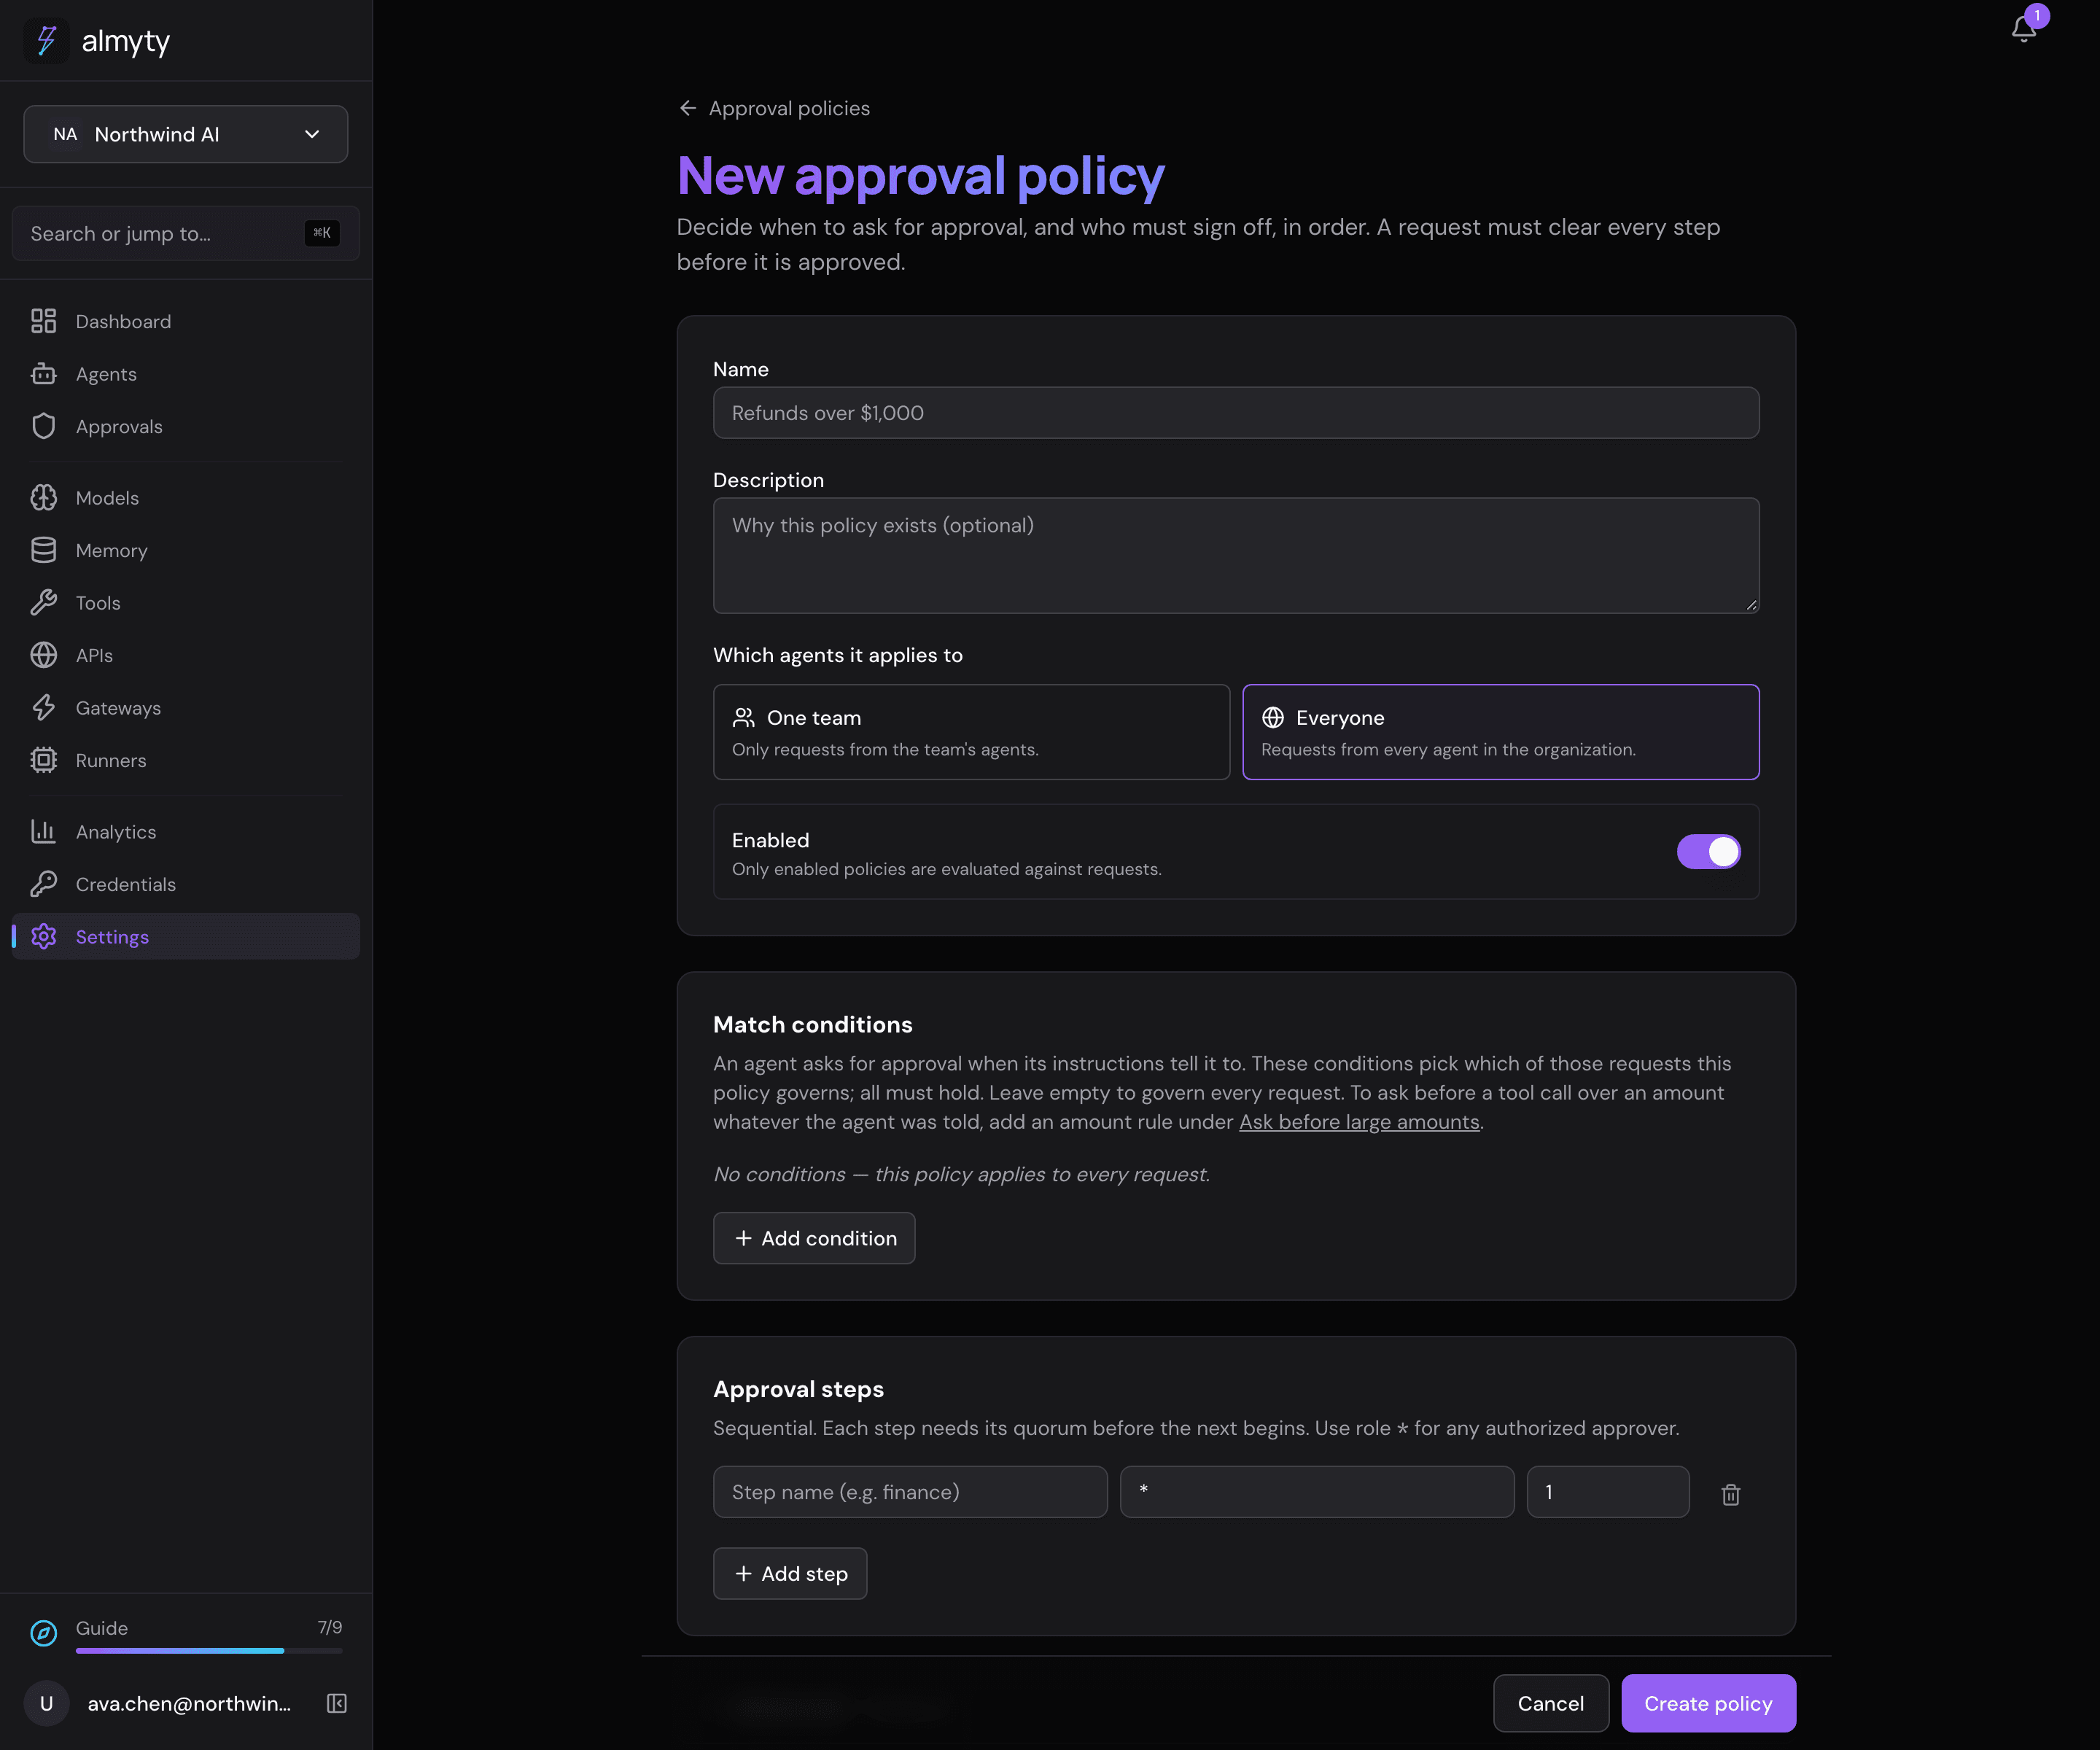Image resolution: width=2100 pixels, height=1750 pixels.
Task: Click the Add condition button
Action: pos(814,1238)
